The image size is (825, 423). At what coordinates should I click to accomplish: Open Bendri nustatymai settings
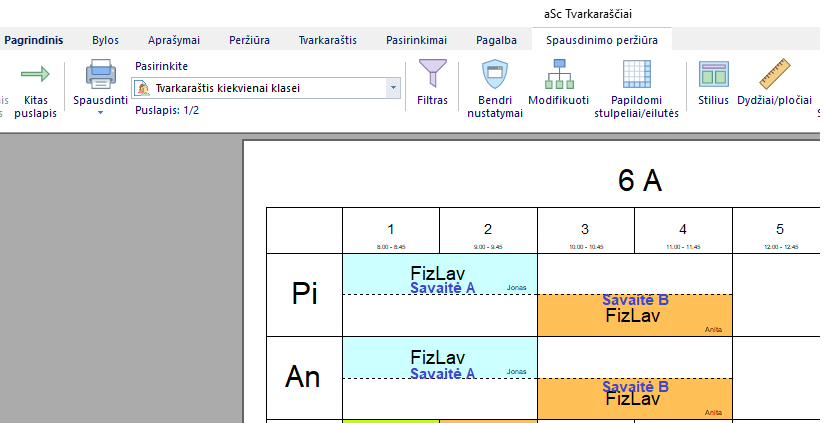(x=494, y=76)
